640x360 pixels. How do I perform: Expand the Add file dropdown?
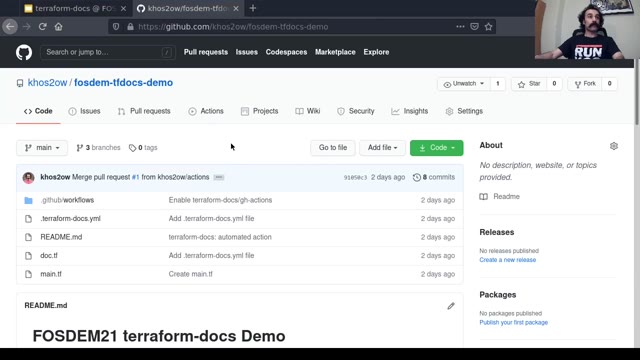(382, 148)
